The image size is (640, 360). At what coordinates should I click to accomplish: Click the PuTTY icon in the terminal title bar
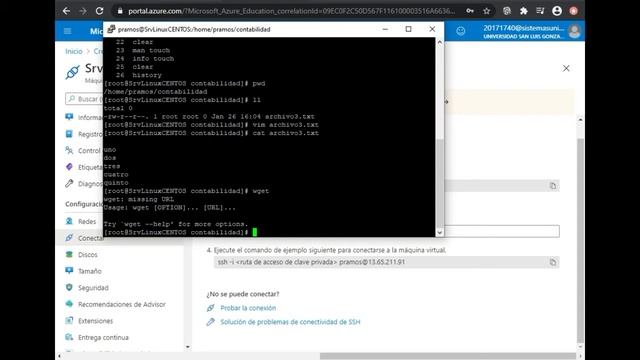click(x=111, y=29)
